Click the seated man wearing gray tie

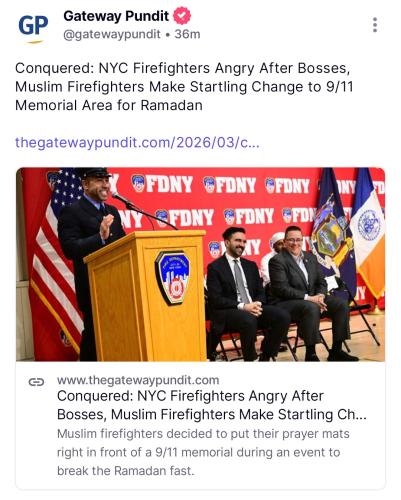pyautogui.click(x=243, y=293)
